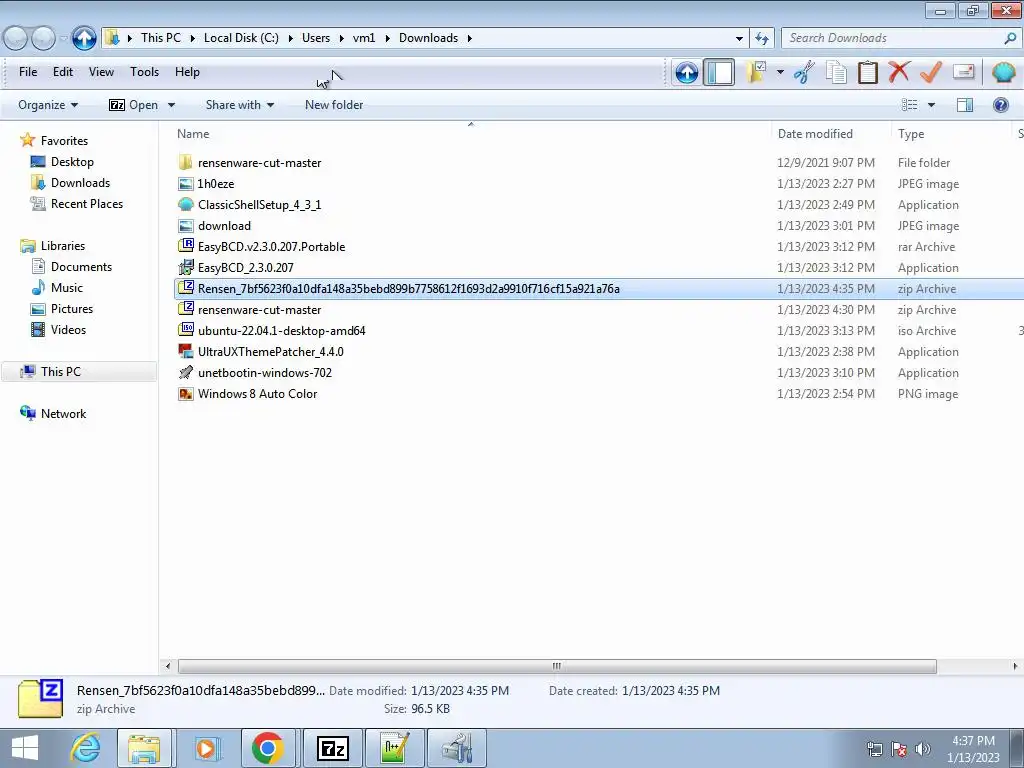Screen dimensions: 1024x768
Task: Open the Help menu
Action: point(187,72)
